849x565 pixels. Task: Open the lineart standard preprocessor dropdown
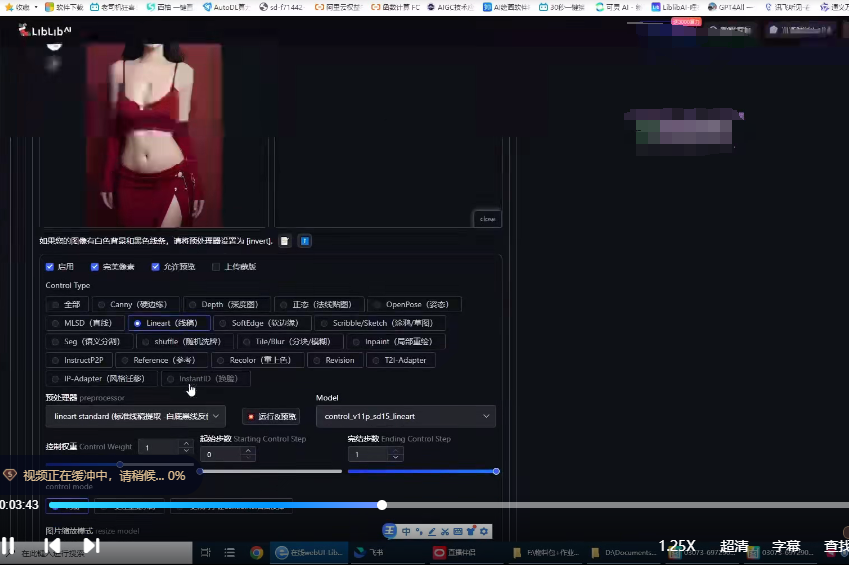coord(135,416)
